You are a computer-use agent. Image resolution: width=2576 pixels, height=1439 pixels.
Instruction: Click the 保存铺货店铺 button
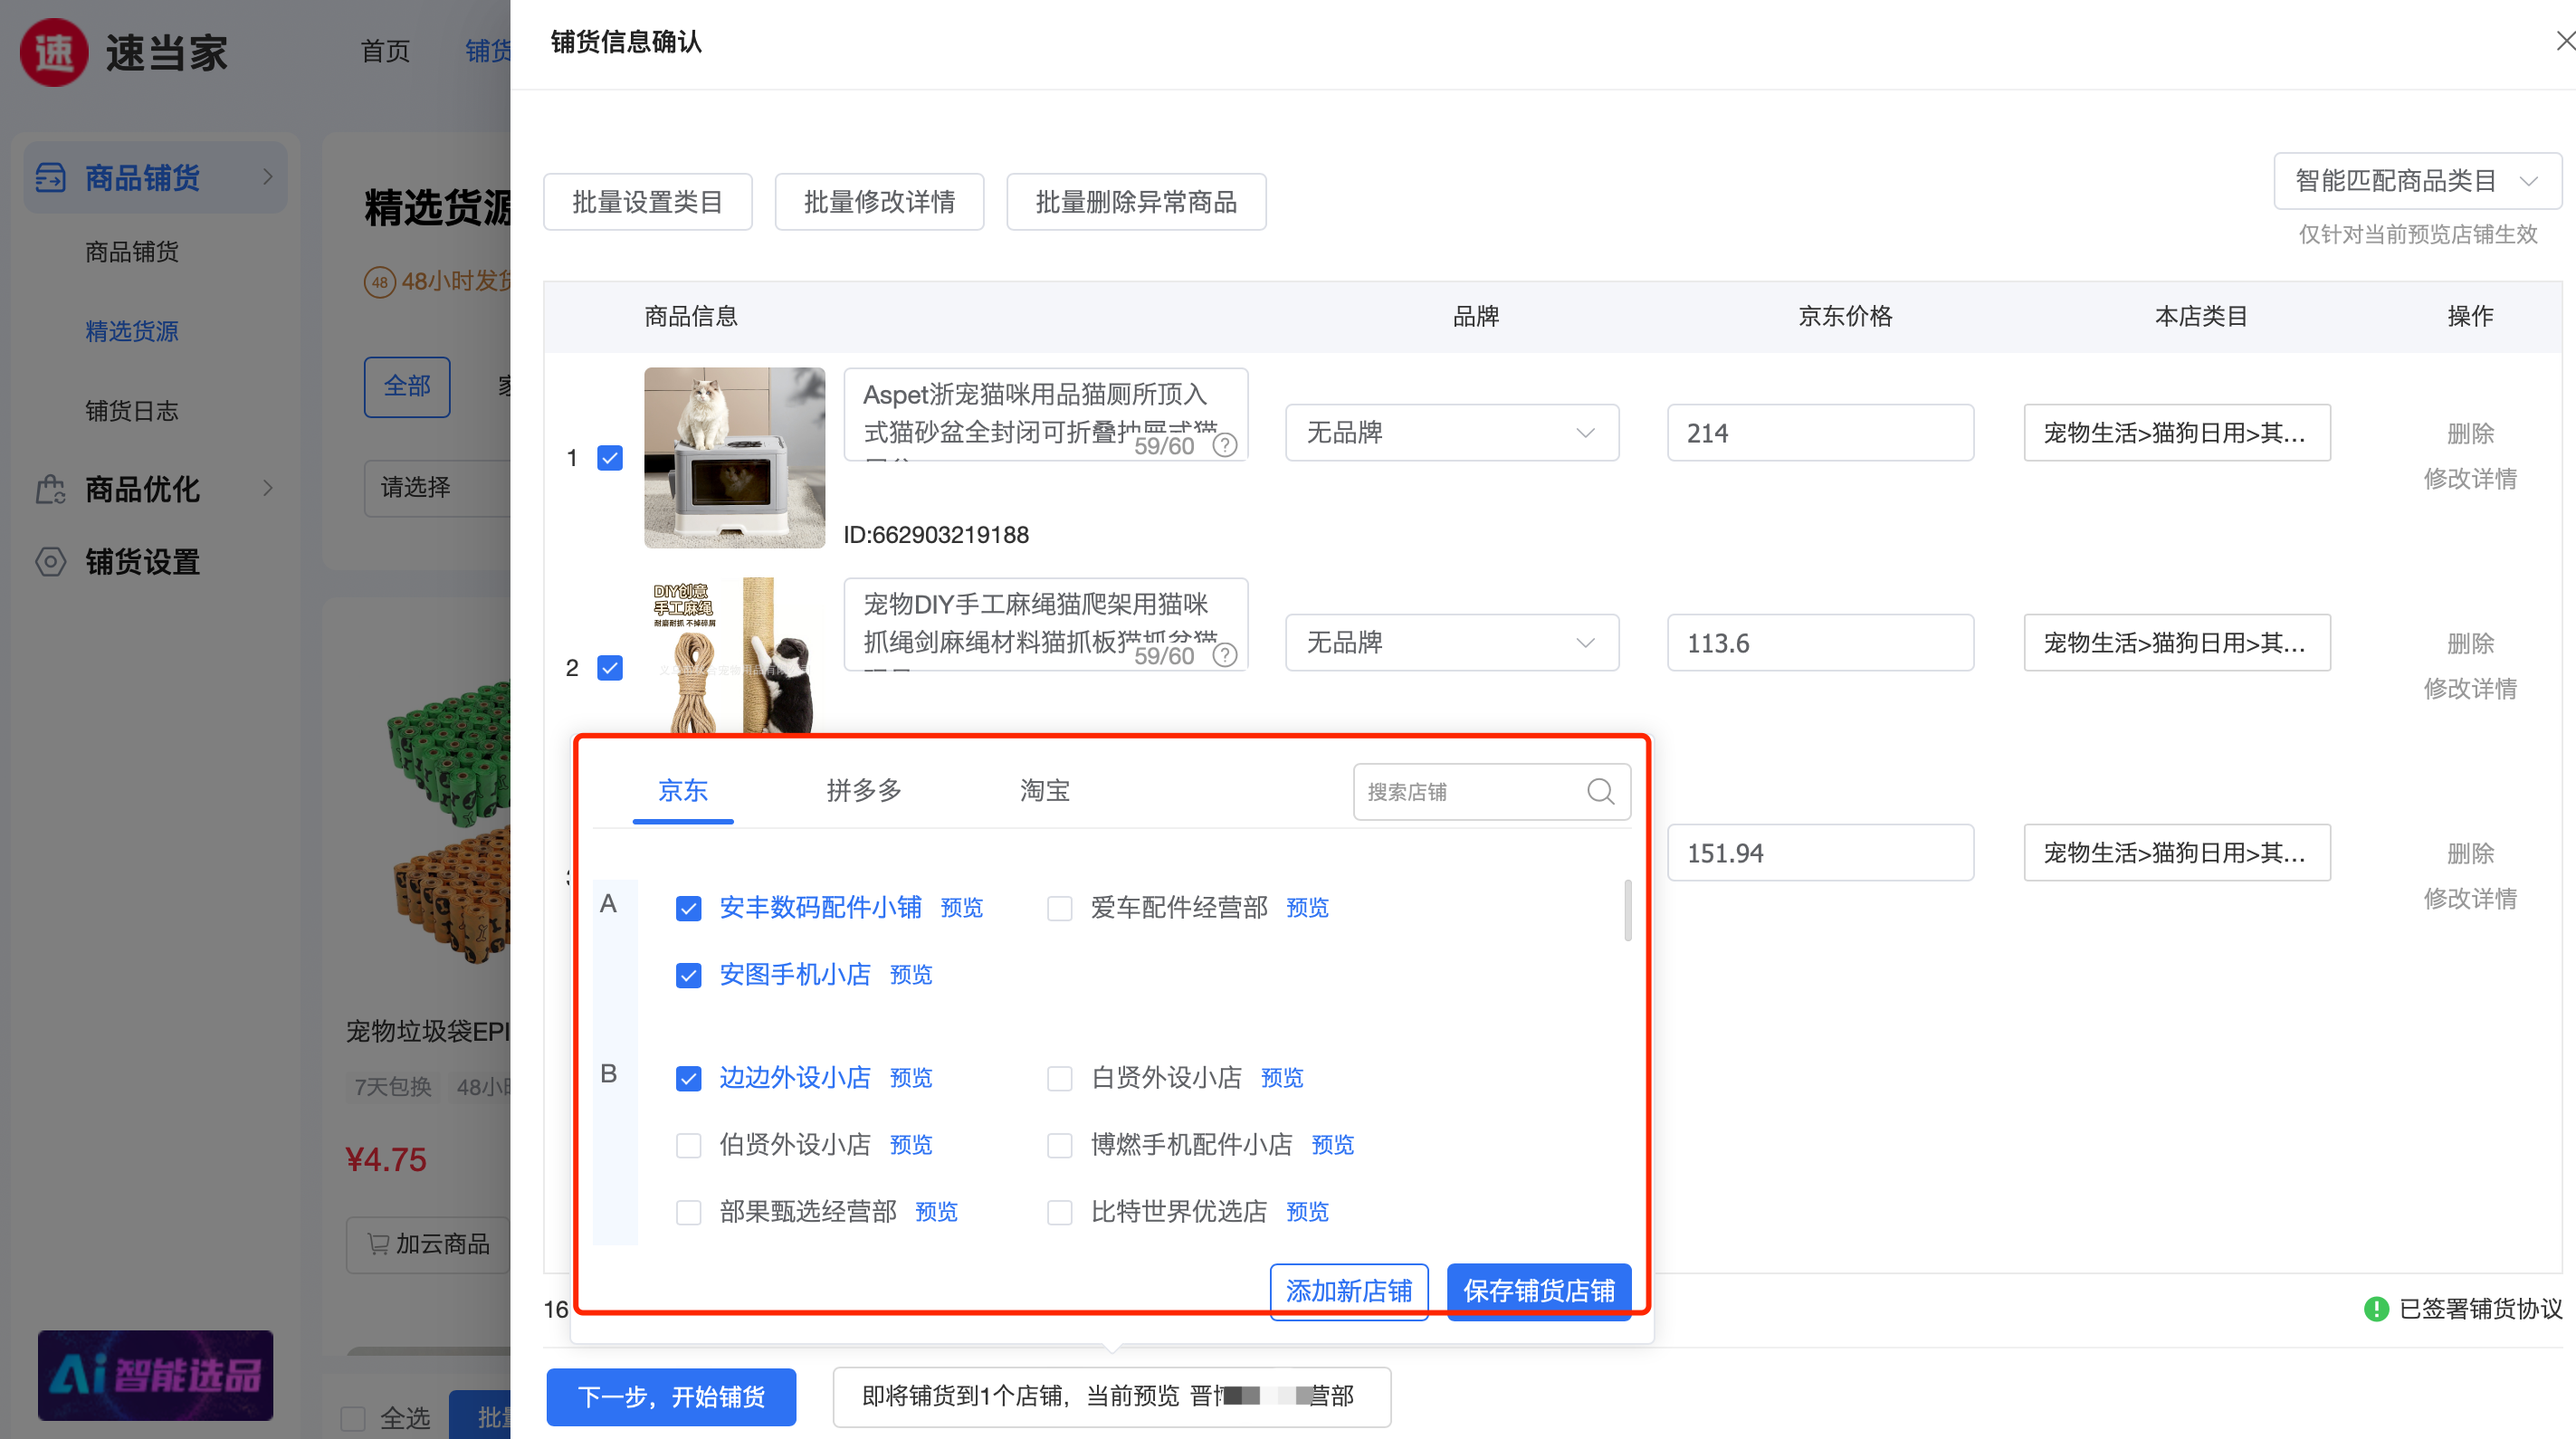tap(1538, 1291)
